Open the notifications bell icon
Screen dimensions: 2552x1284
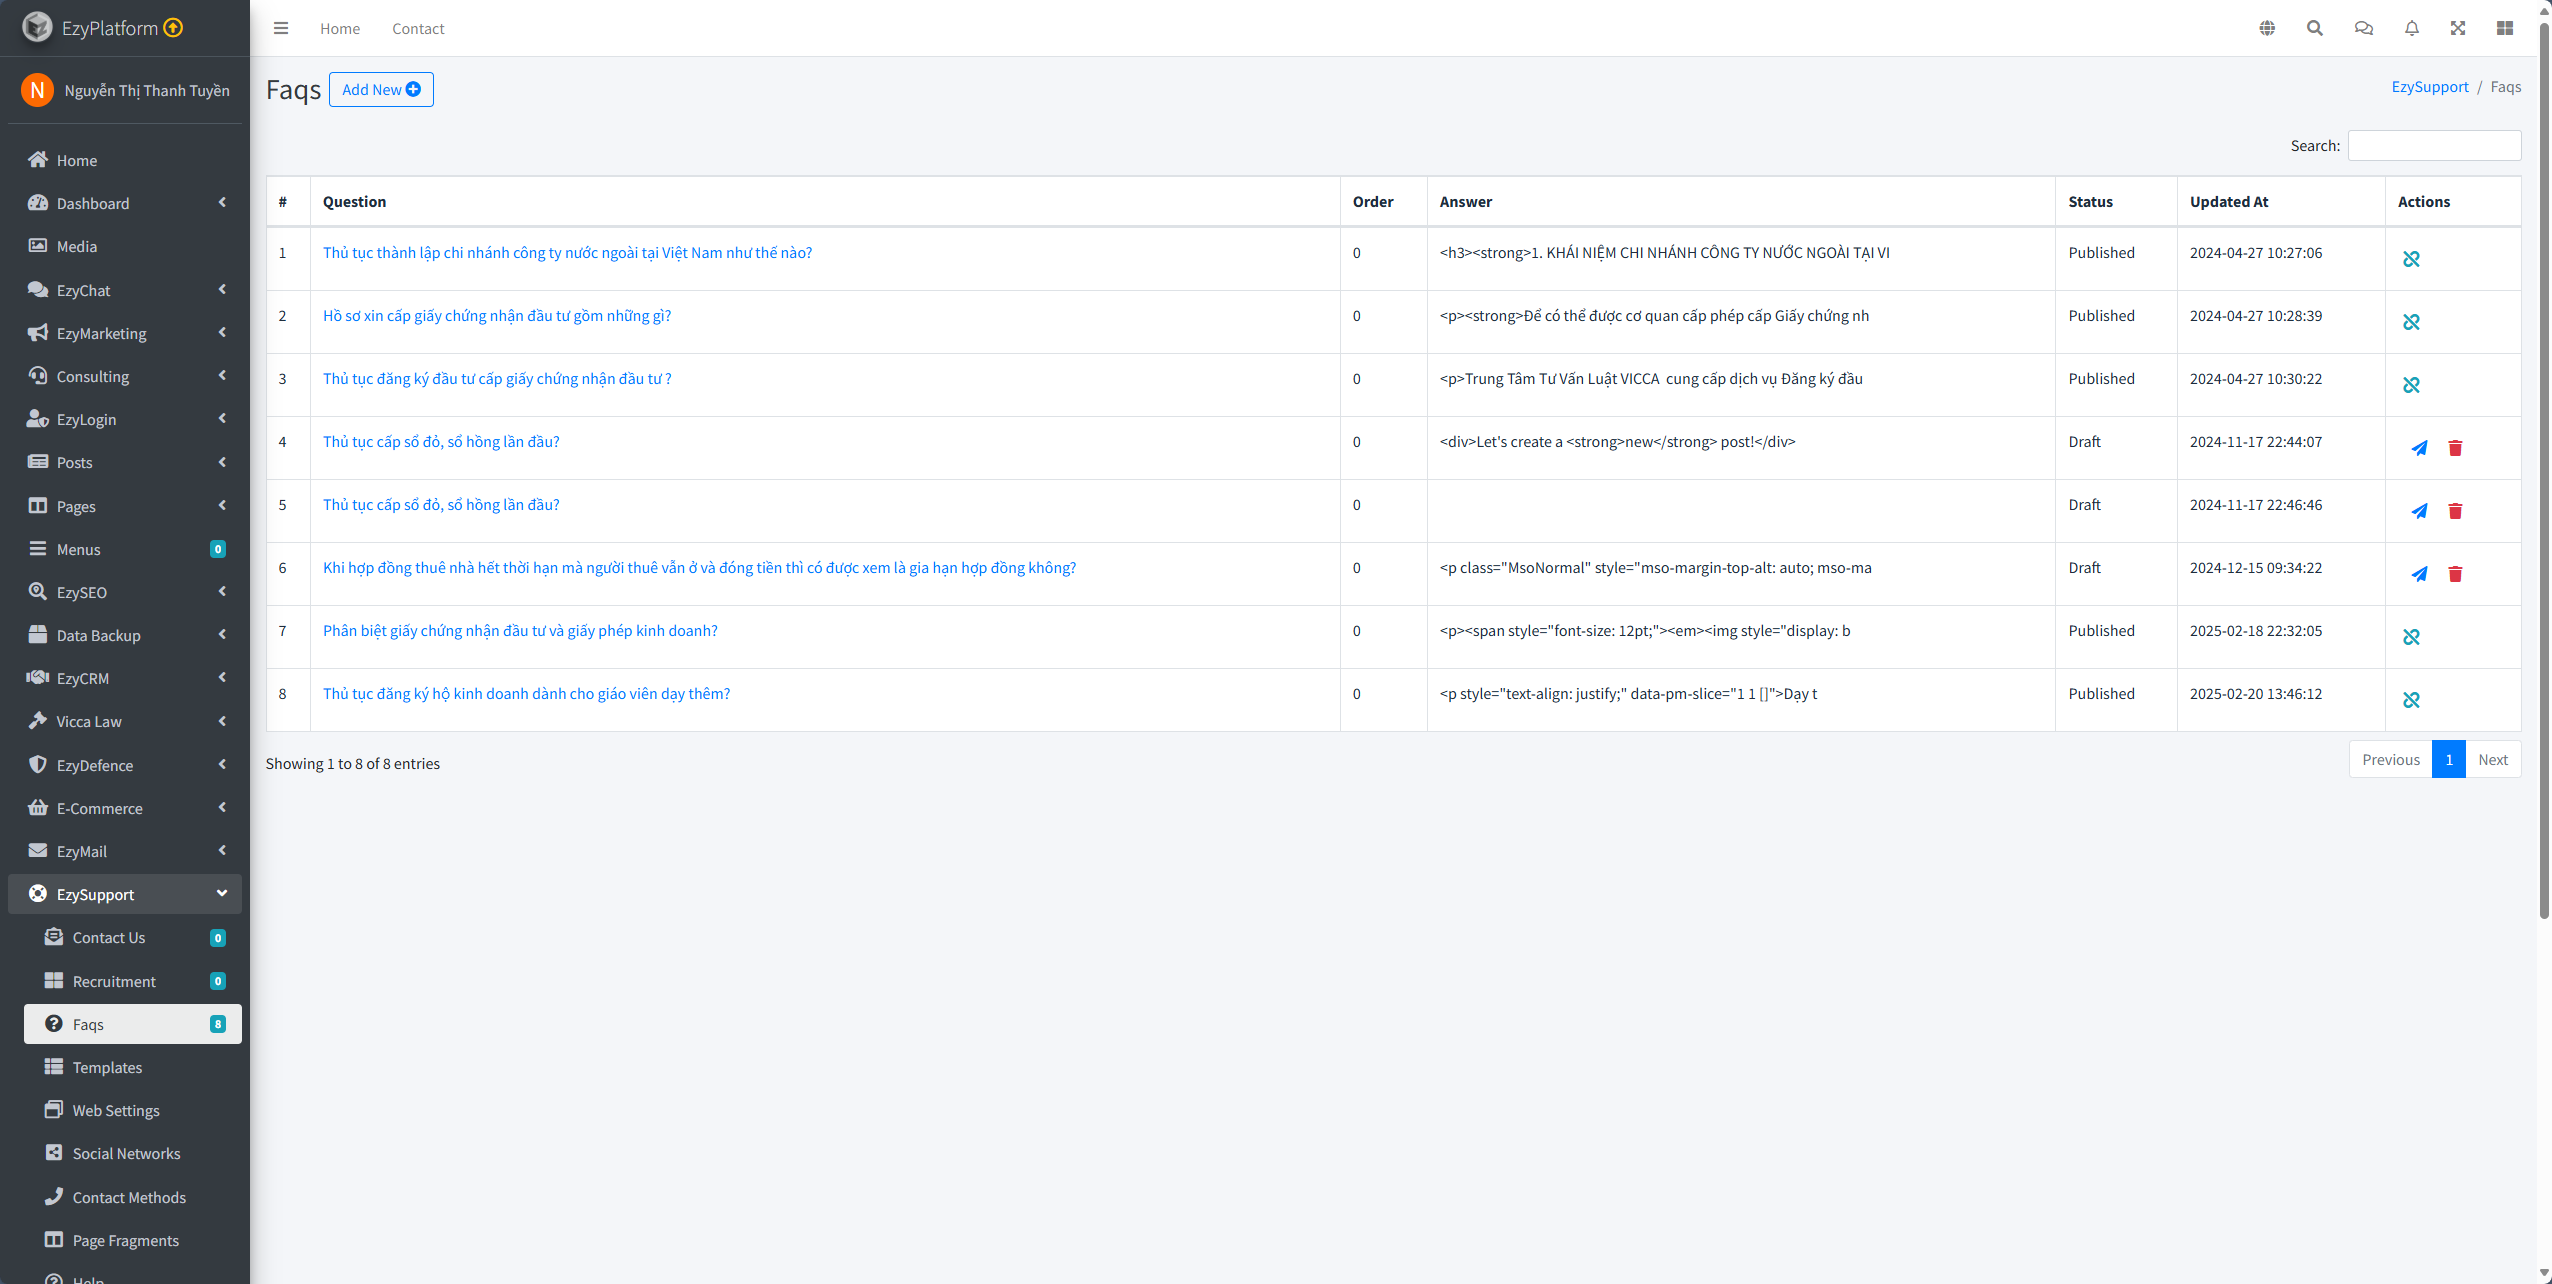[2411, 28]
